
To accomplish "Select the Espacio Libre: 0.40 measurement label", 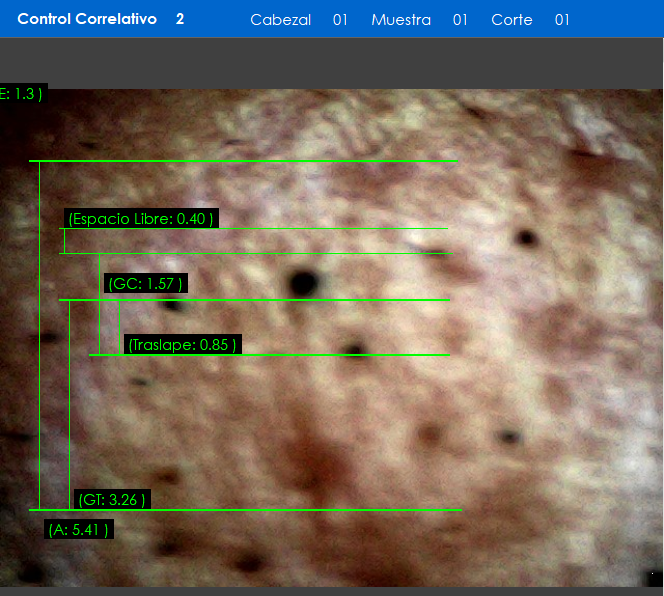I will [141, 219].
